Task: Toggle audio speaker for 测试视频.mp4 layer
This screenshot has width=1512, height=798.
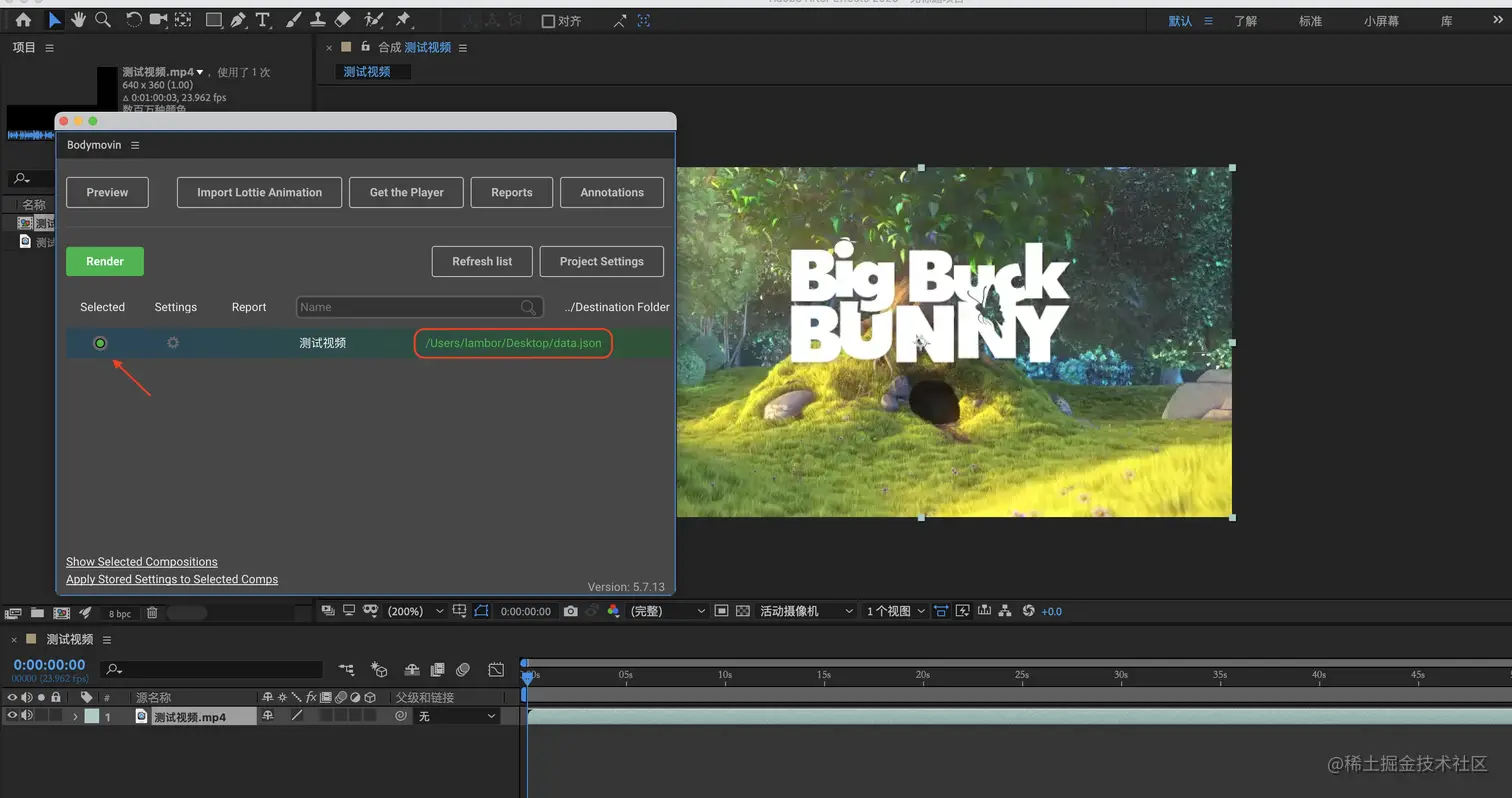Action: [x=27, y=716]
